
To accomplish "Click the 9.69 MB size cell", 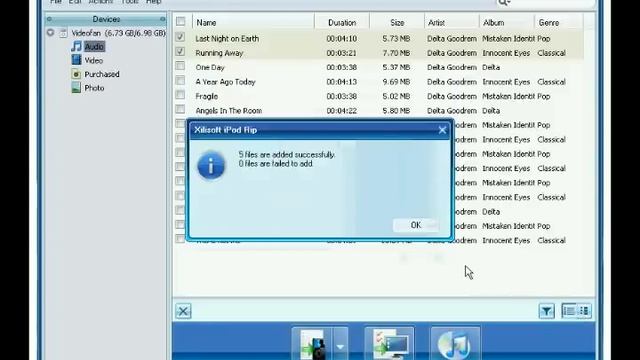I will 396,82.
